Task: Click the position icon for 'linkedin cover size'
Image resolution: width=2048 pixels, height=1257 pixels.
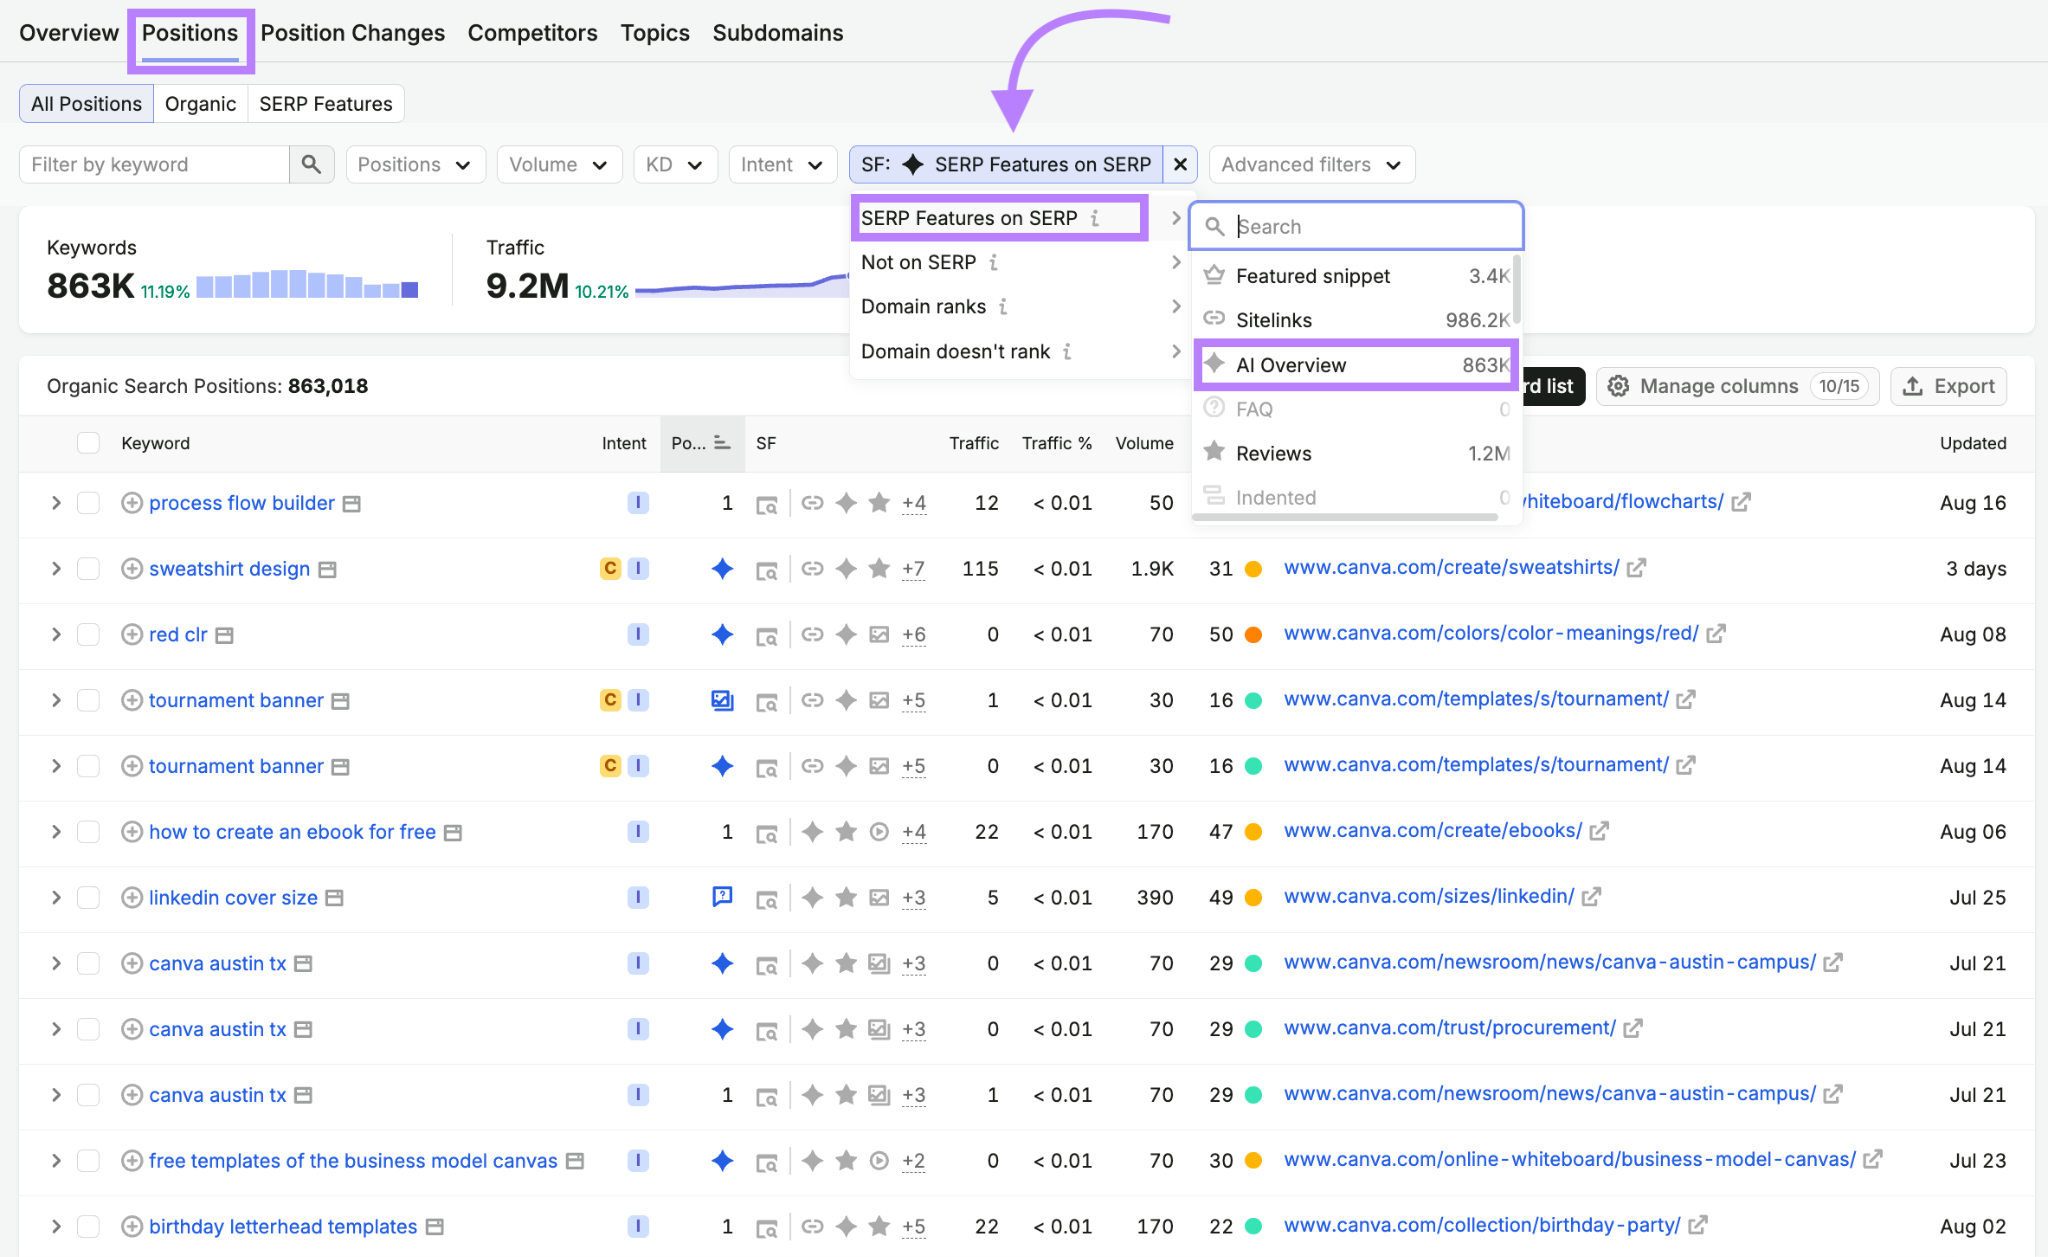Action: (x=722, y=897)
